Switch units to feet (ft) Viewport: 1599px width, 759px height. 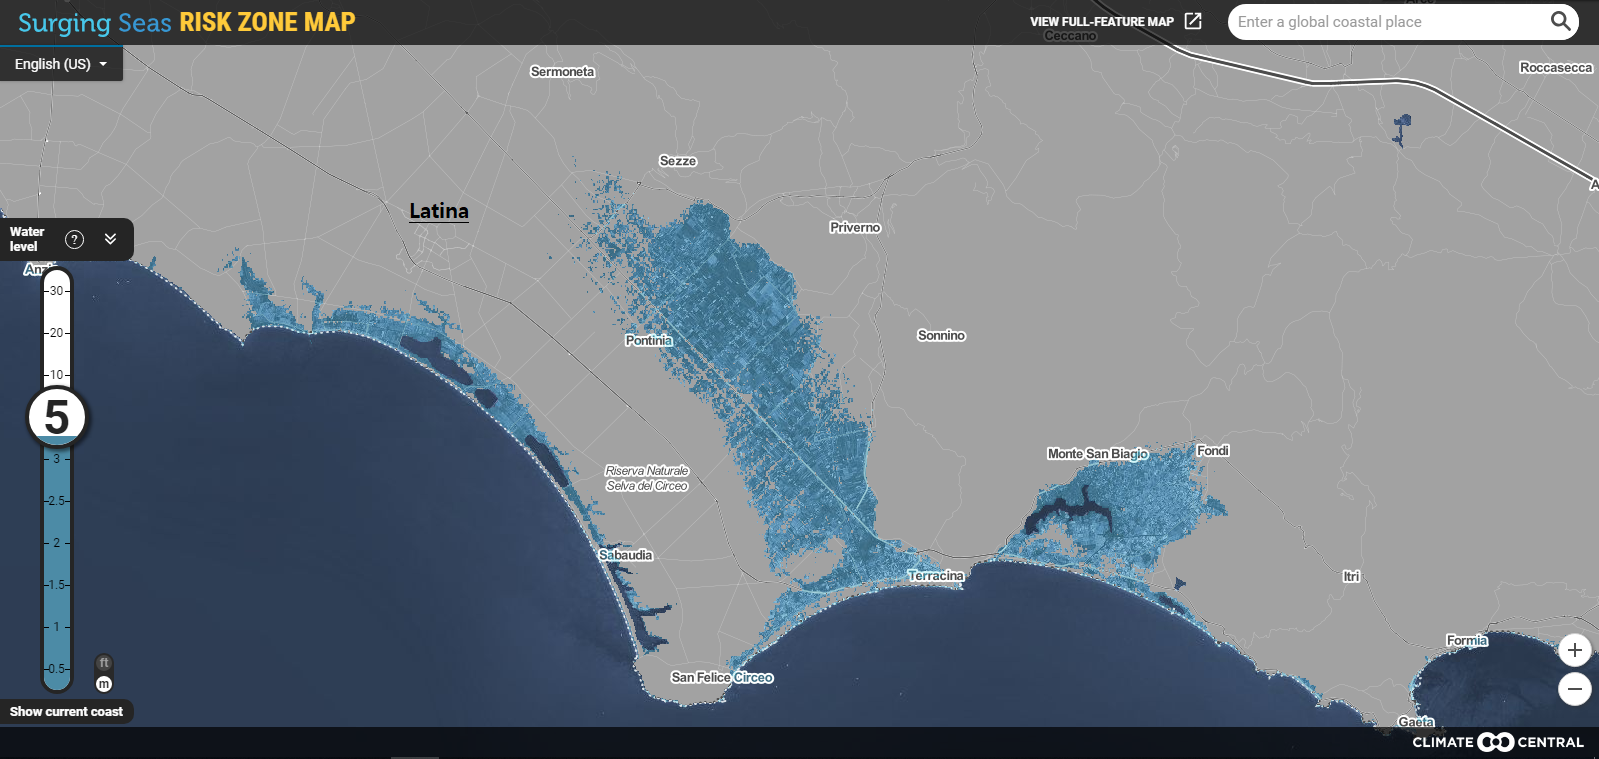click(104, 663)
